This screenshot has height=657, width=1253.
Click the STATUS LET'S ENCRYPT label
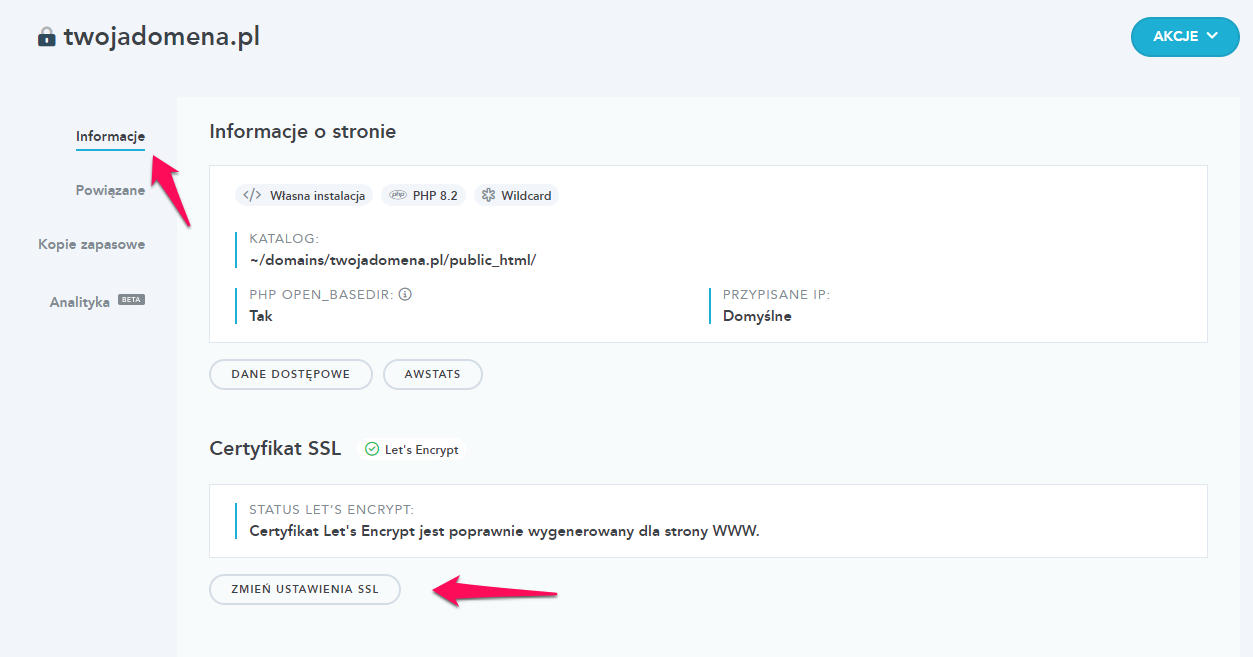(x=331, y=510)
